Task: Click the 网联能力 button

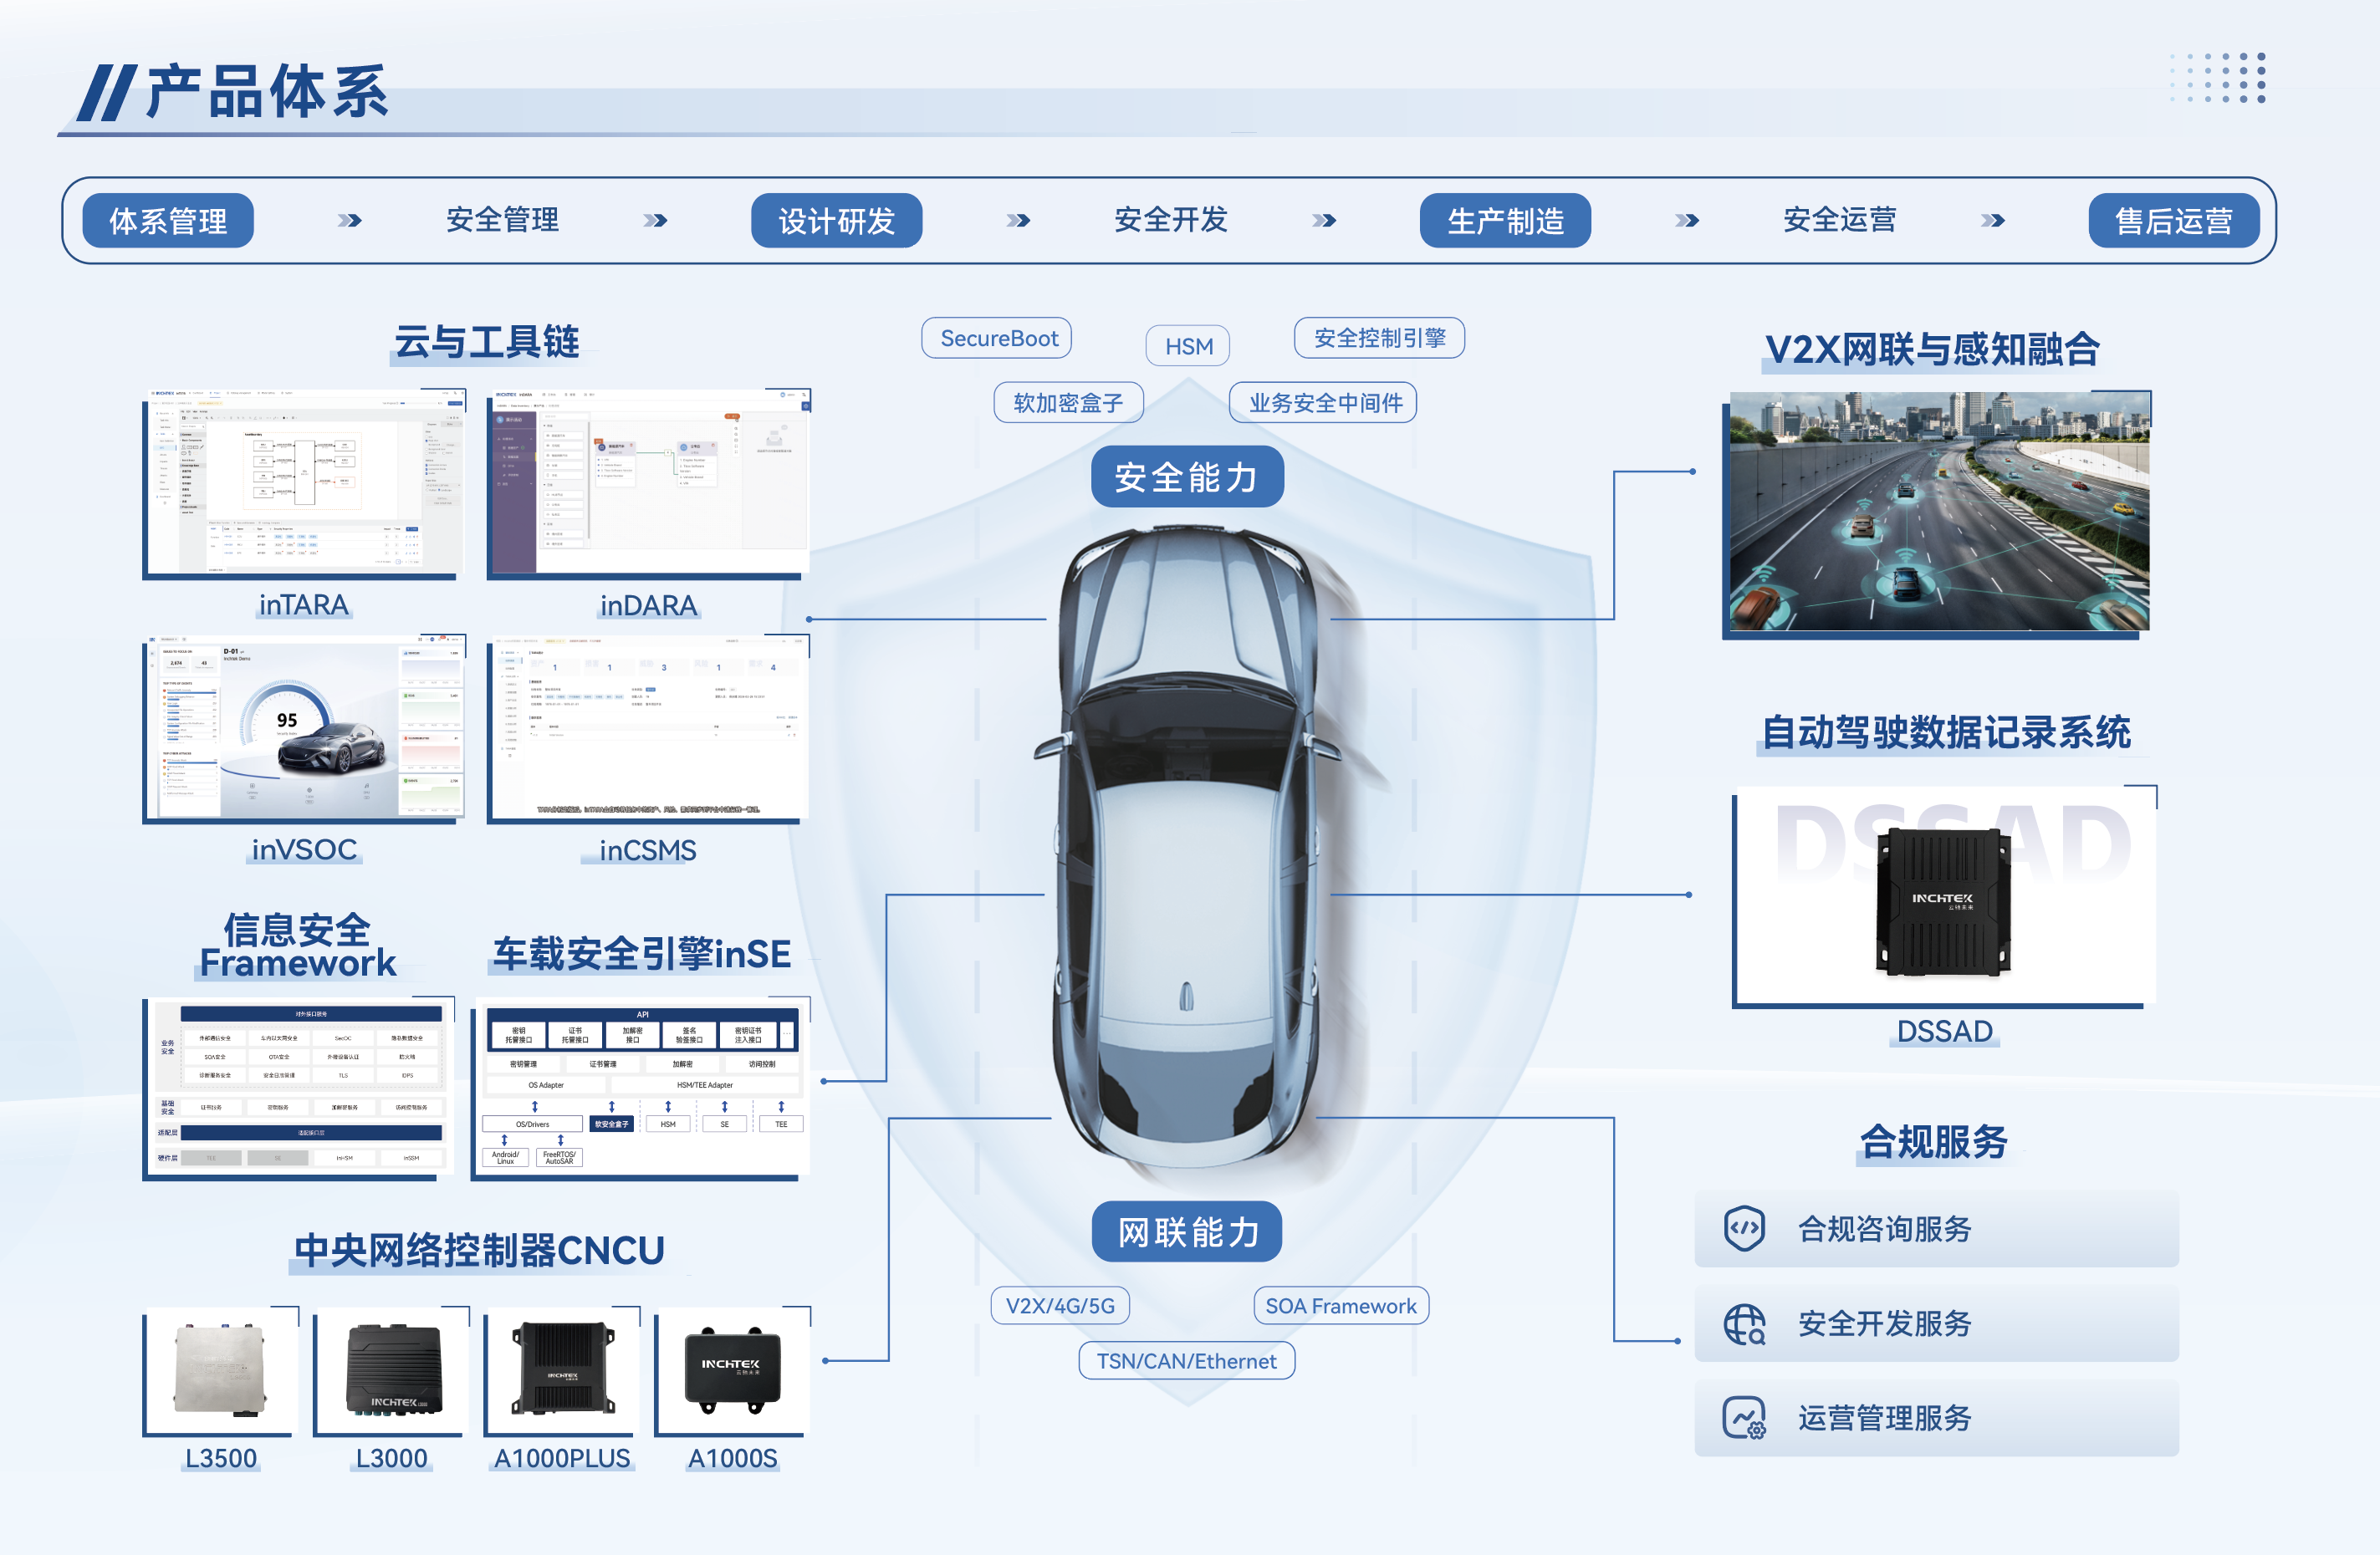Action: [1187, 1232]
